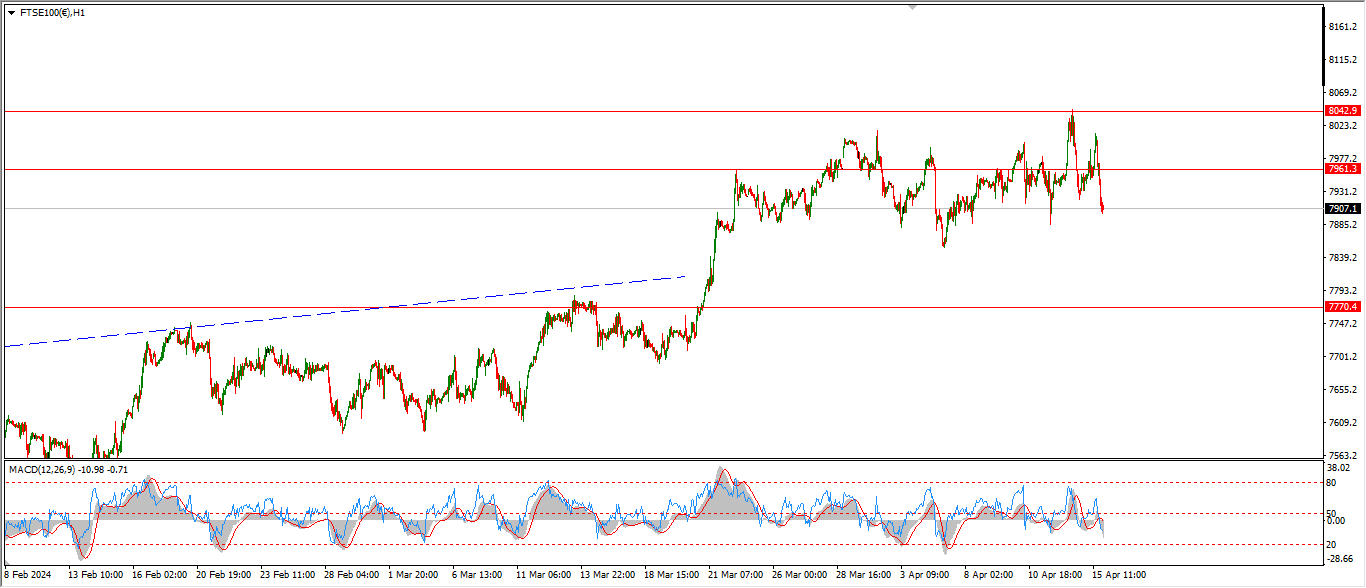This screenshot has width=1366, height=588.
Task: Click the MACD(12,26,9) indicator label
Action: [x=68, y=469]
